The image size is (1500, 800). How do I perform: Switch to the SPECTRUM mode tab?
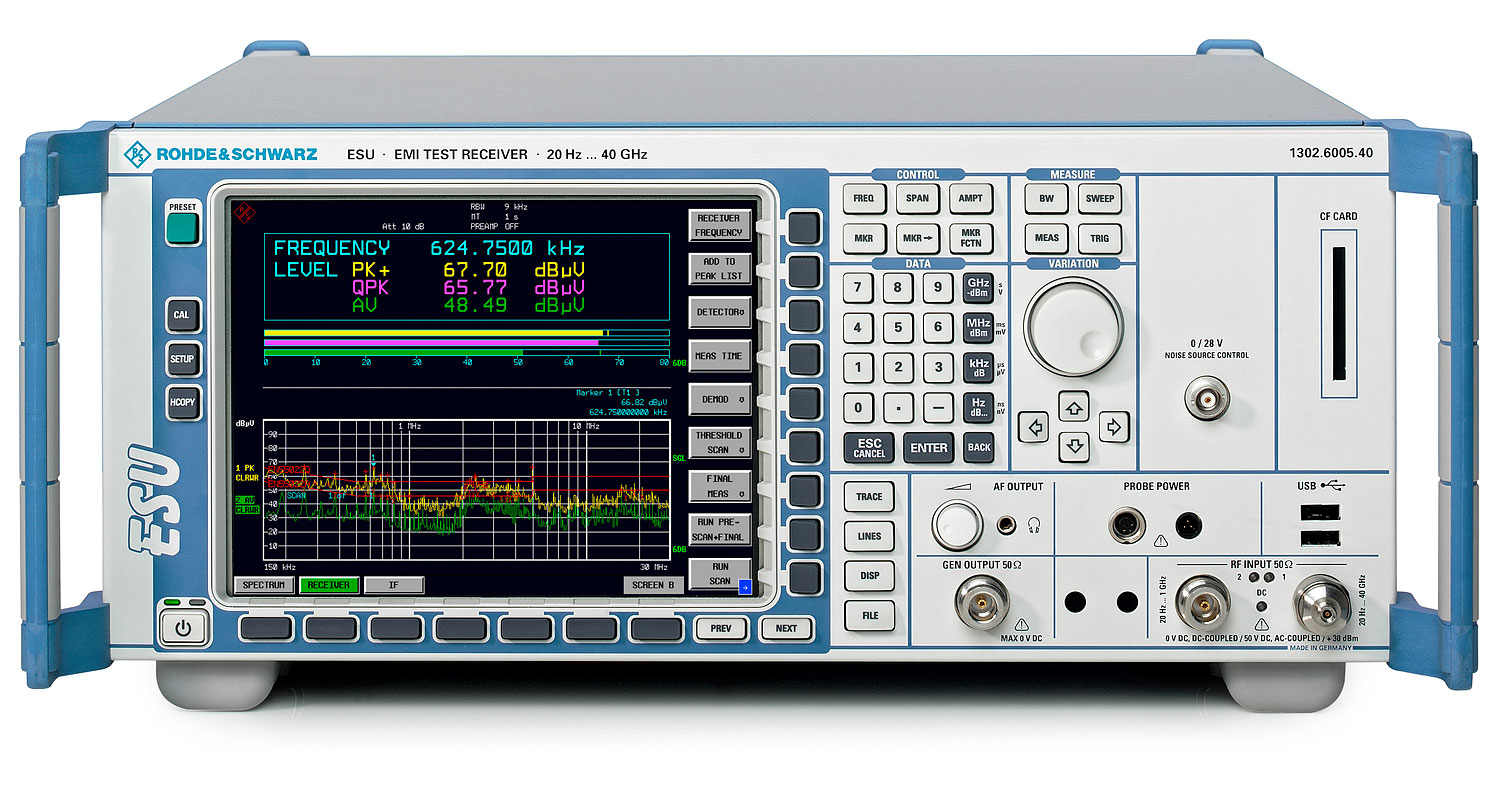264,585
